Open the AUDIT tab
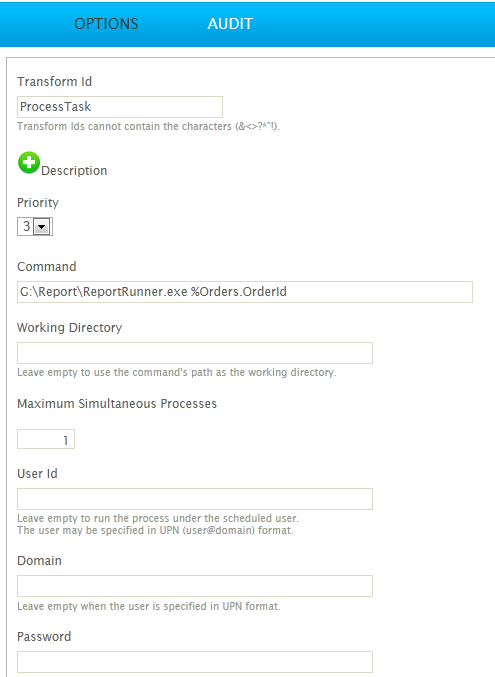This screenshot has height=677, width=495. click(230, 24)
